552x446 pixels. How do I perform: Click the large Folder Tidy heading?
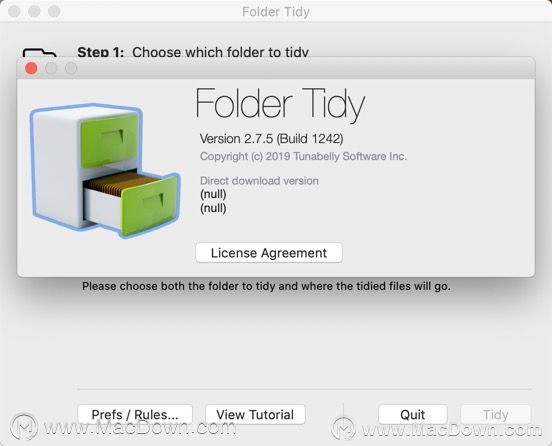pyautogui.click(x=280, y=104)
